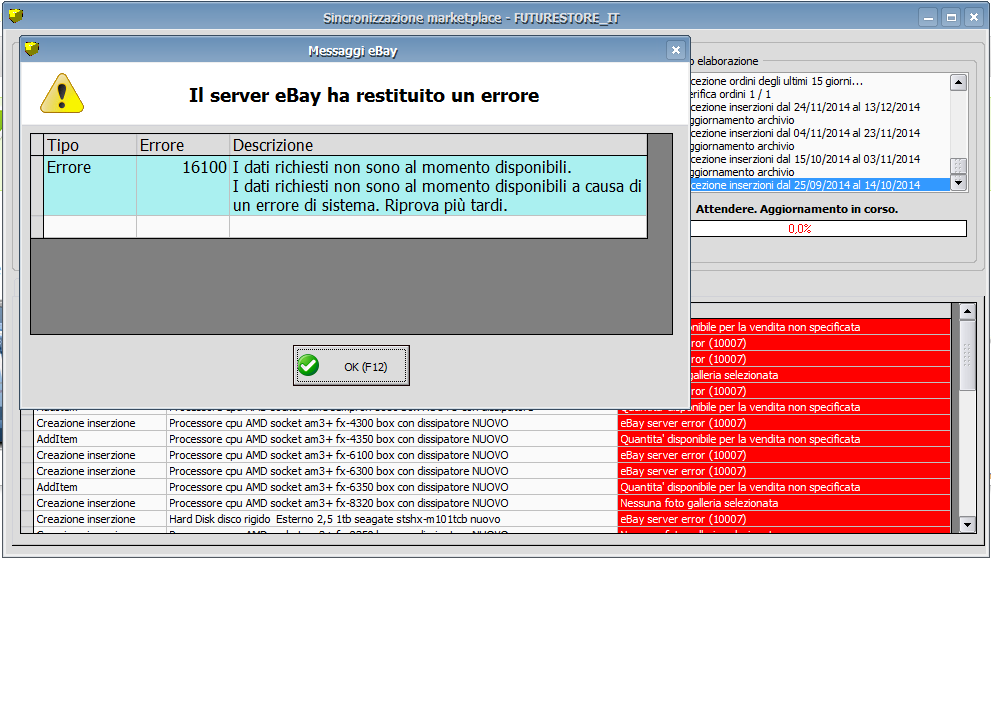Select product 'fx-6350 box con dissipatore NUOVO'

click(x=392, y=487)
